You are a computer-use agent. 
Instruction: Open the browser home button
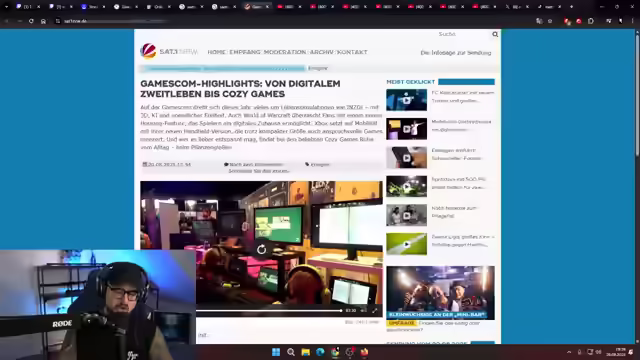click(43, 21)
